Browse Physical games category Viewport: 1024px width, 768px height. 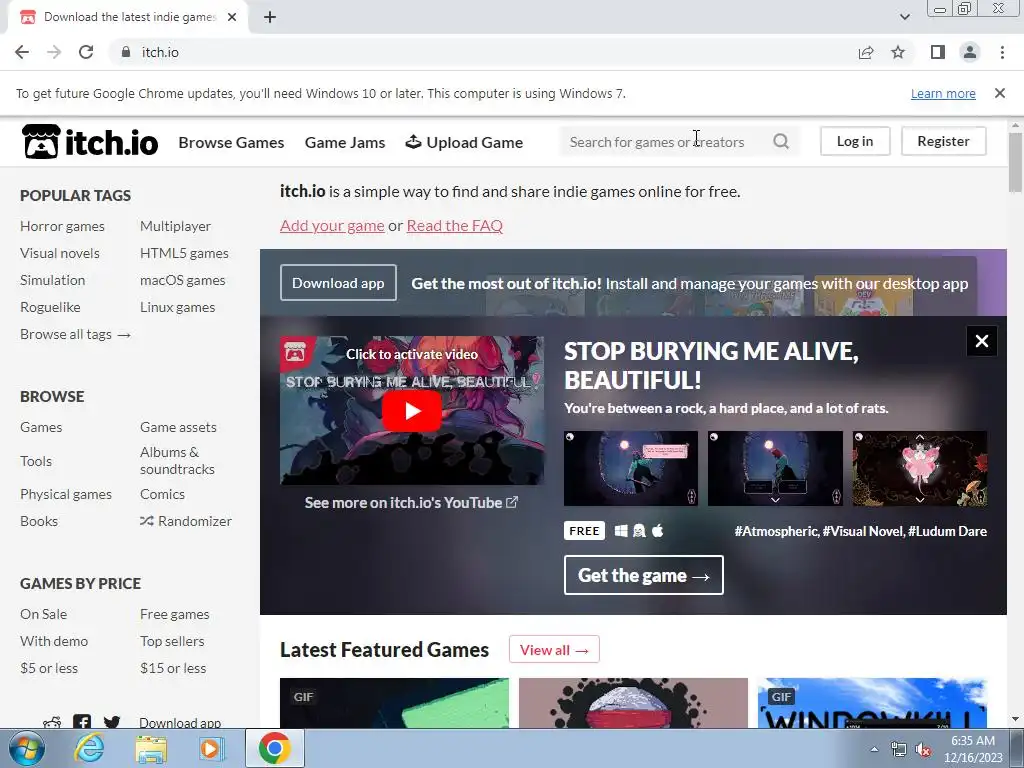coord(66,494)
